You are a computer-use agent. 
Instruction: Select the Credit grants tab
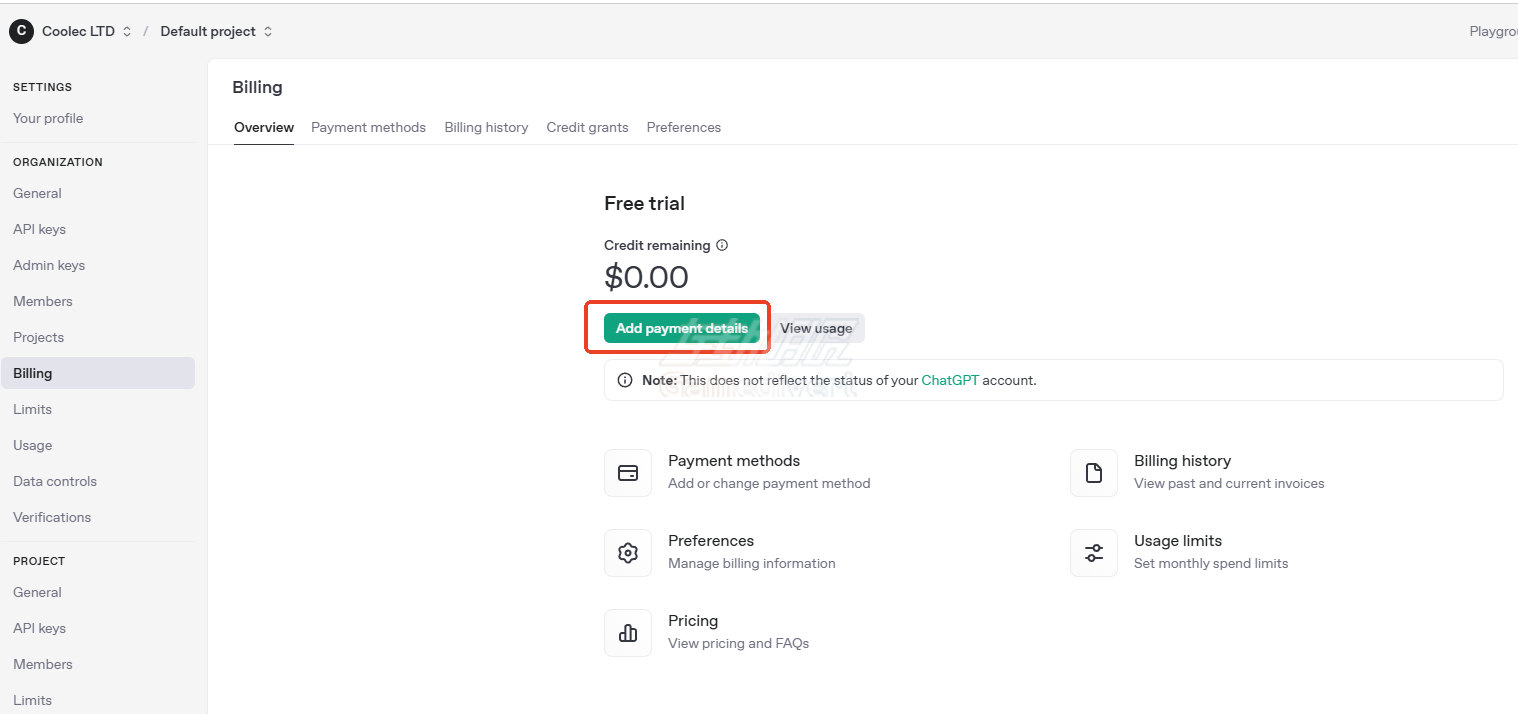[x=587, y=127]
